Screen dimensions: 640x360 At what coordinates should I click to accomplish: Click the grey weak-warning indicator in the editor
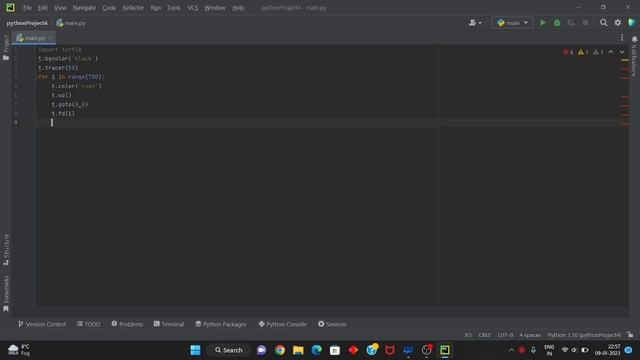(598, 52)
